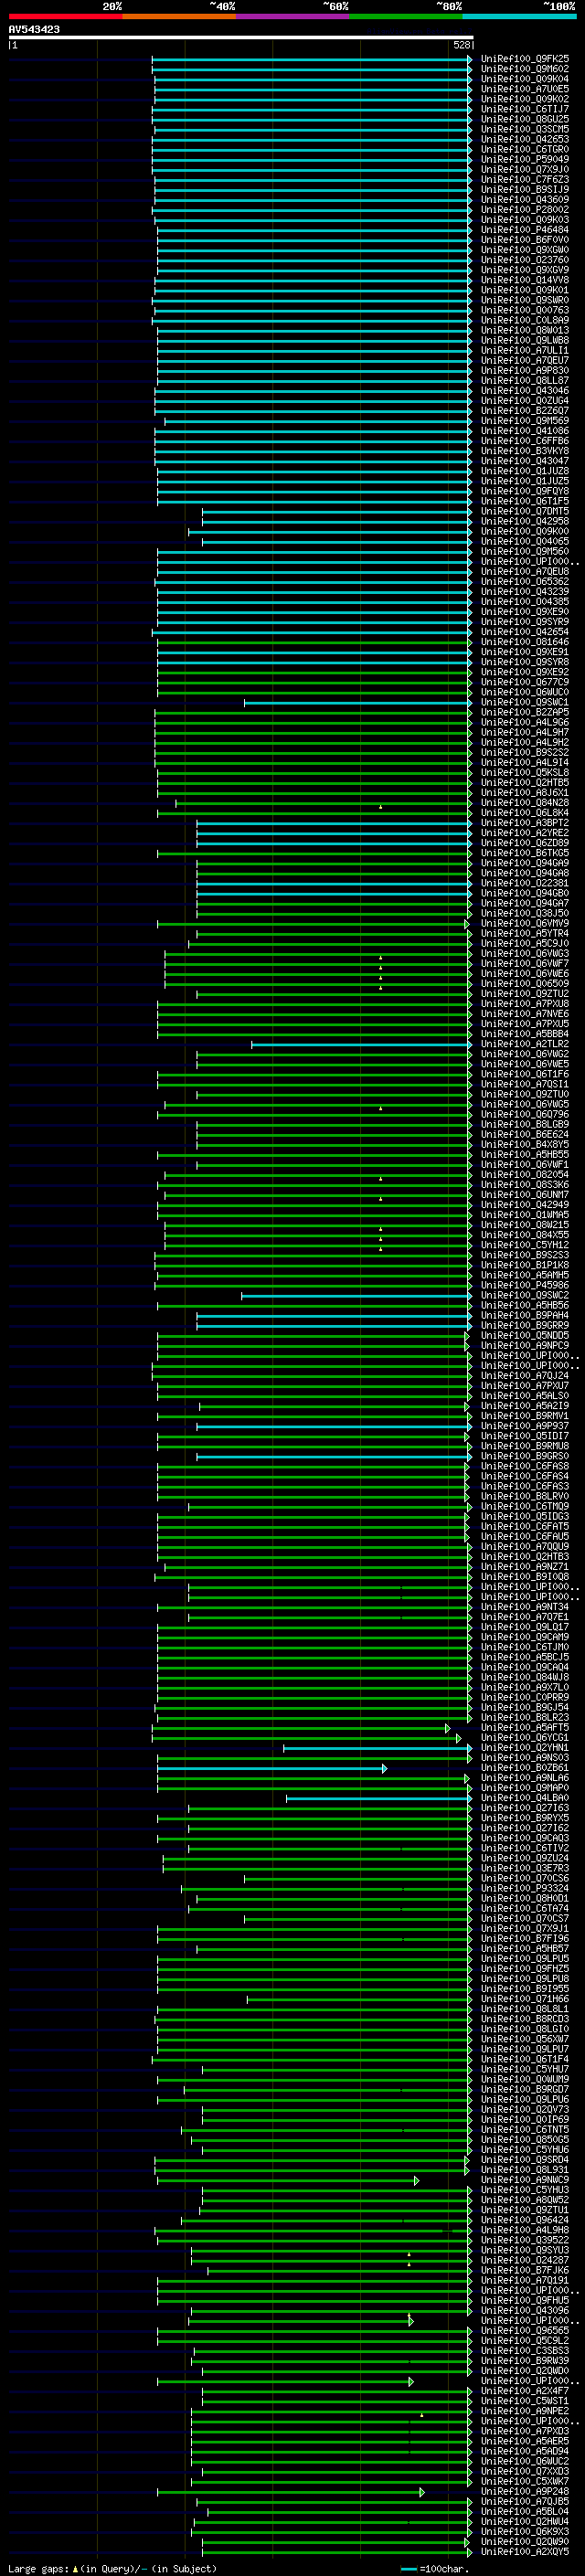
Task: Select UniRef100_P46484 hit label
Action: [x=525, y=230]
